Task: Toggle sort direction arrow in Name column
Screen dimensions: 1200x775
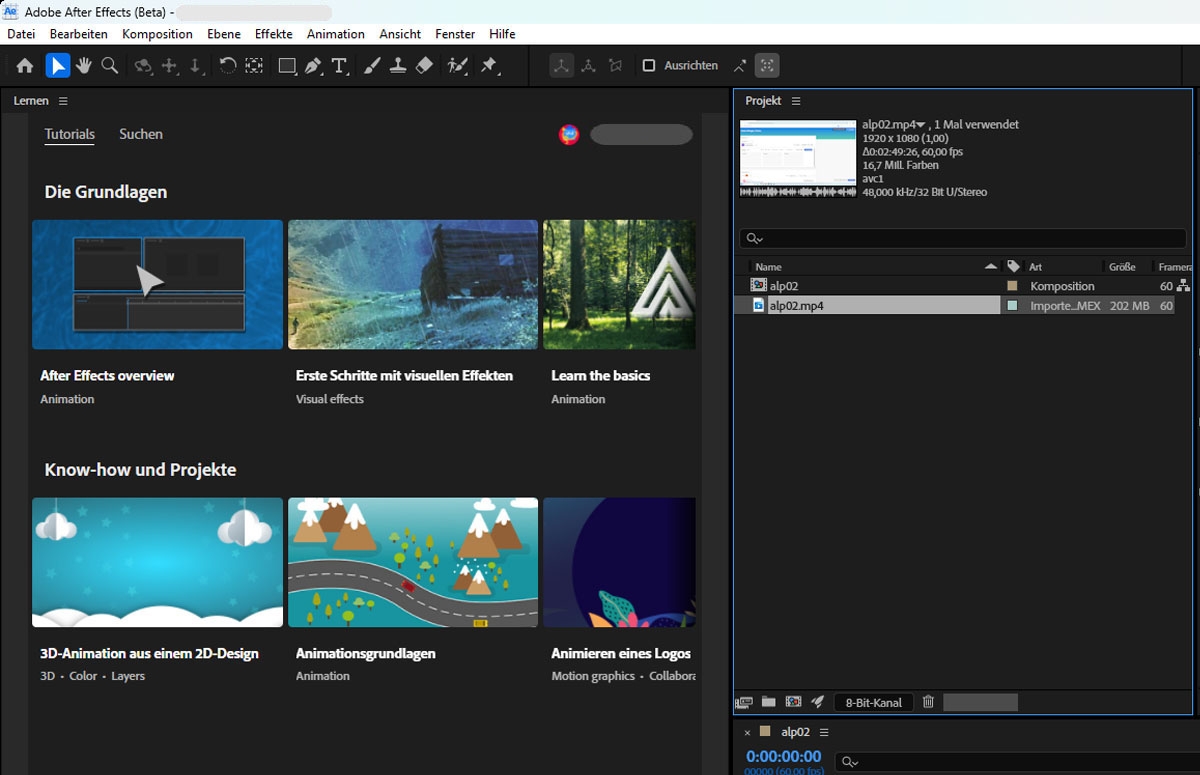Action: point(991,267)
